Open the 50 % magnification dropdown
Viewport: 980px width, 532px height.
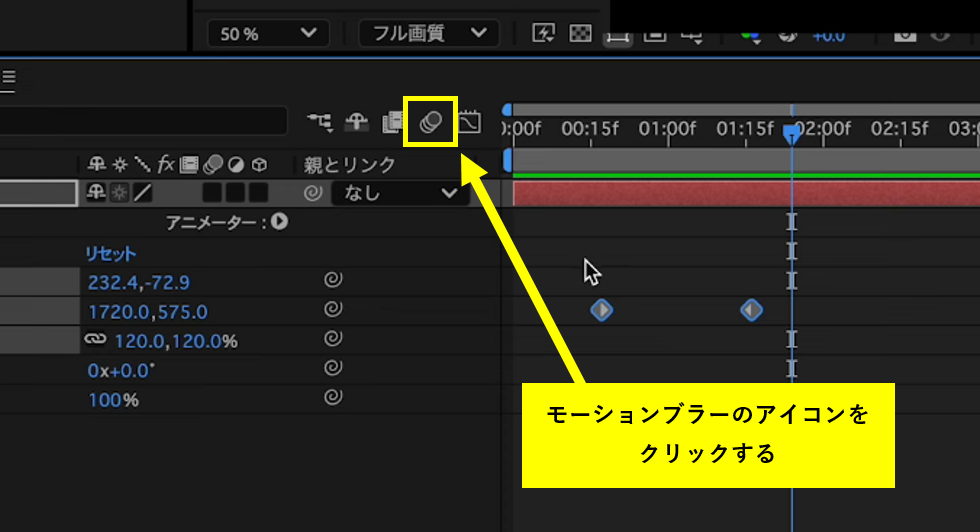point(268,34)
